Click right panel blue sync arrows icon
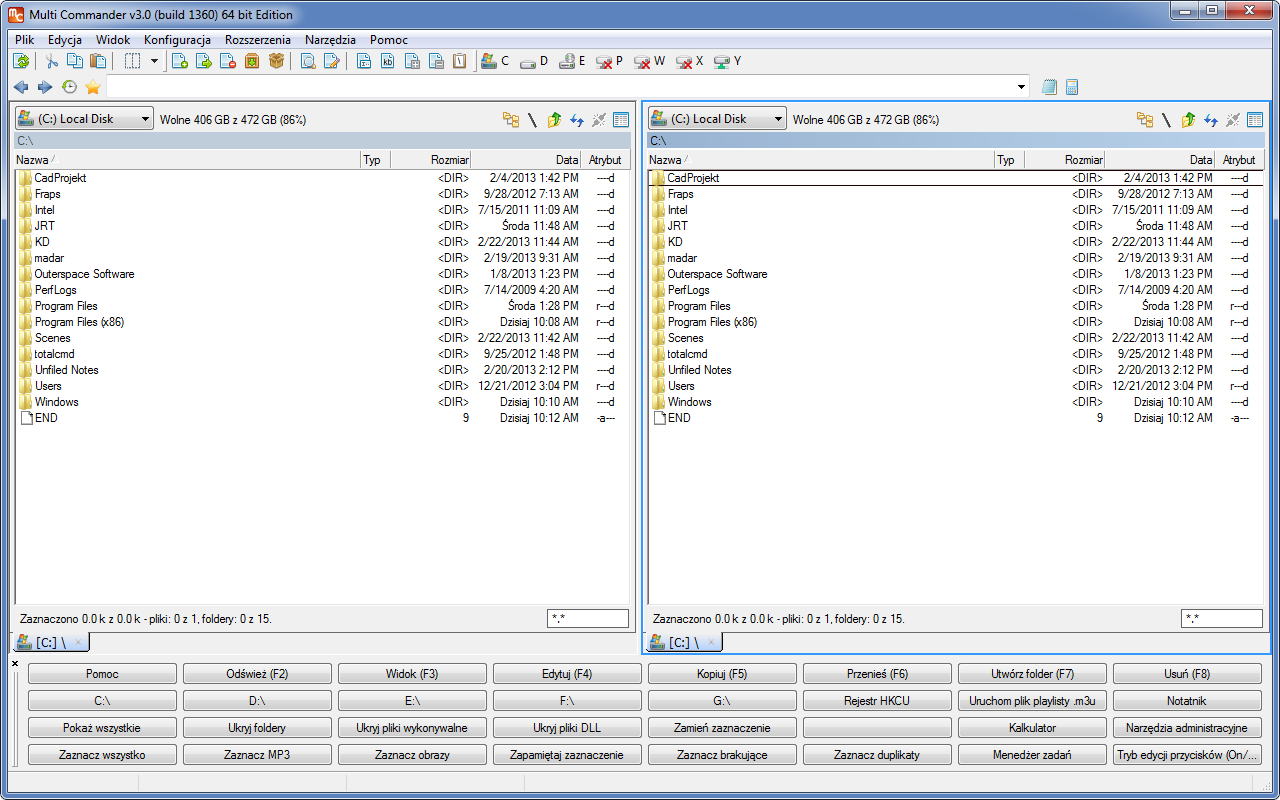The image size is (1280, 800). 1210,120
